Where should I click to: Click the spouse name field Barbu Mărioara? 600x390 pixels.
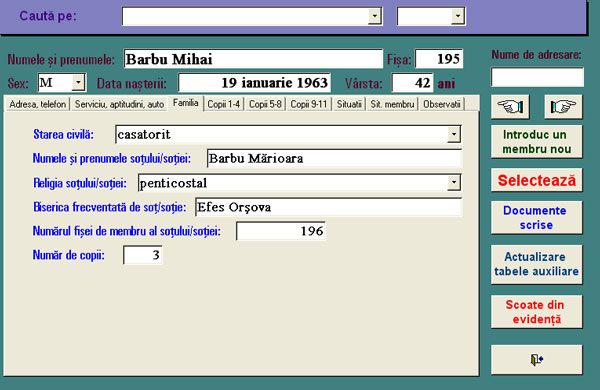(x=334, y=158)
